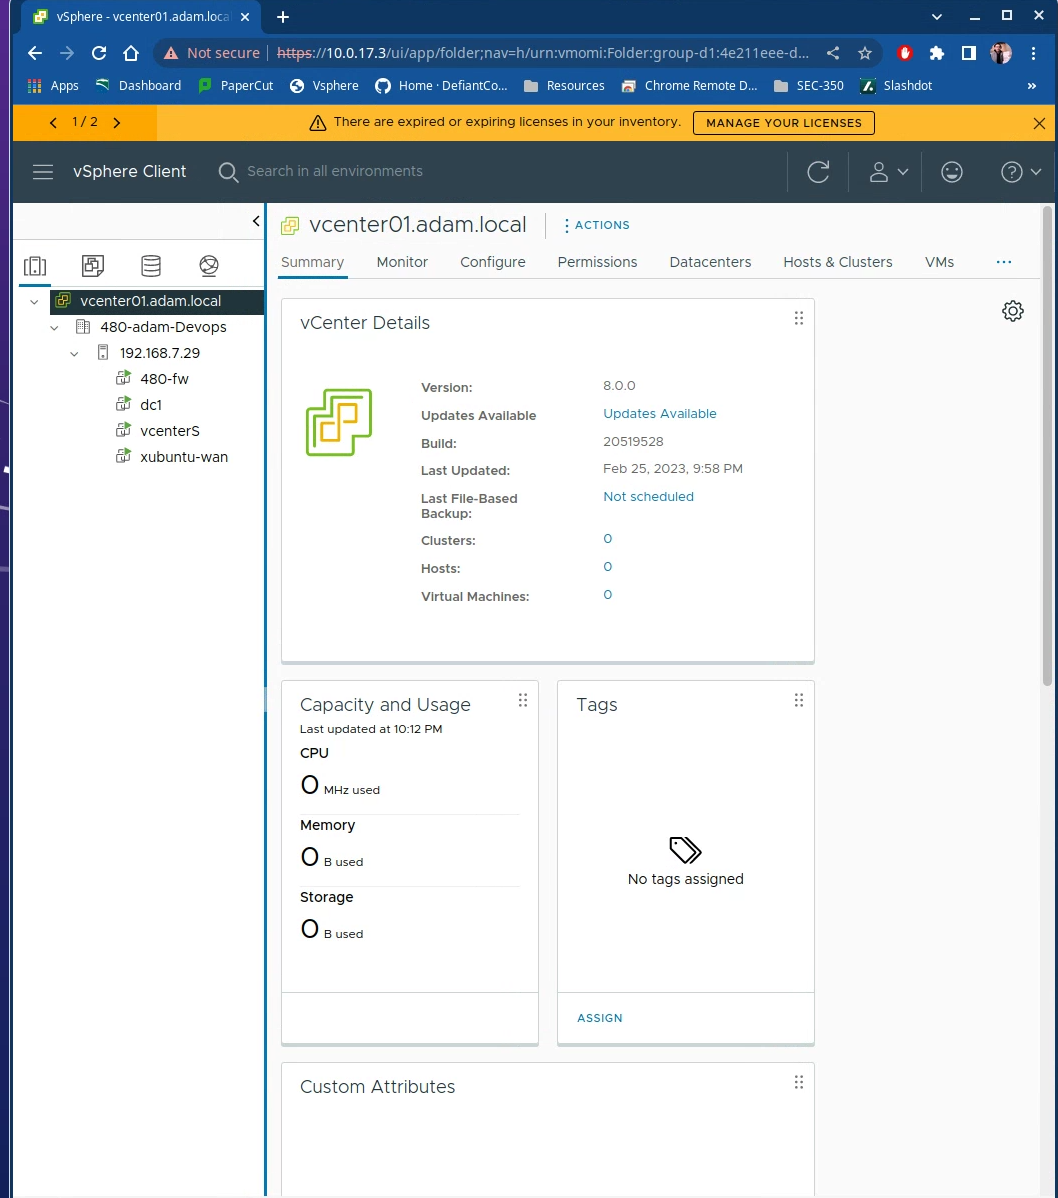Open the Chrome tab search dropdown
The height and width of the screenshot is (1198, 1058).
tap(937, 16)
